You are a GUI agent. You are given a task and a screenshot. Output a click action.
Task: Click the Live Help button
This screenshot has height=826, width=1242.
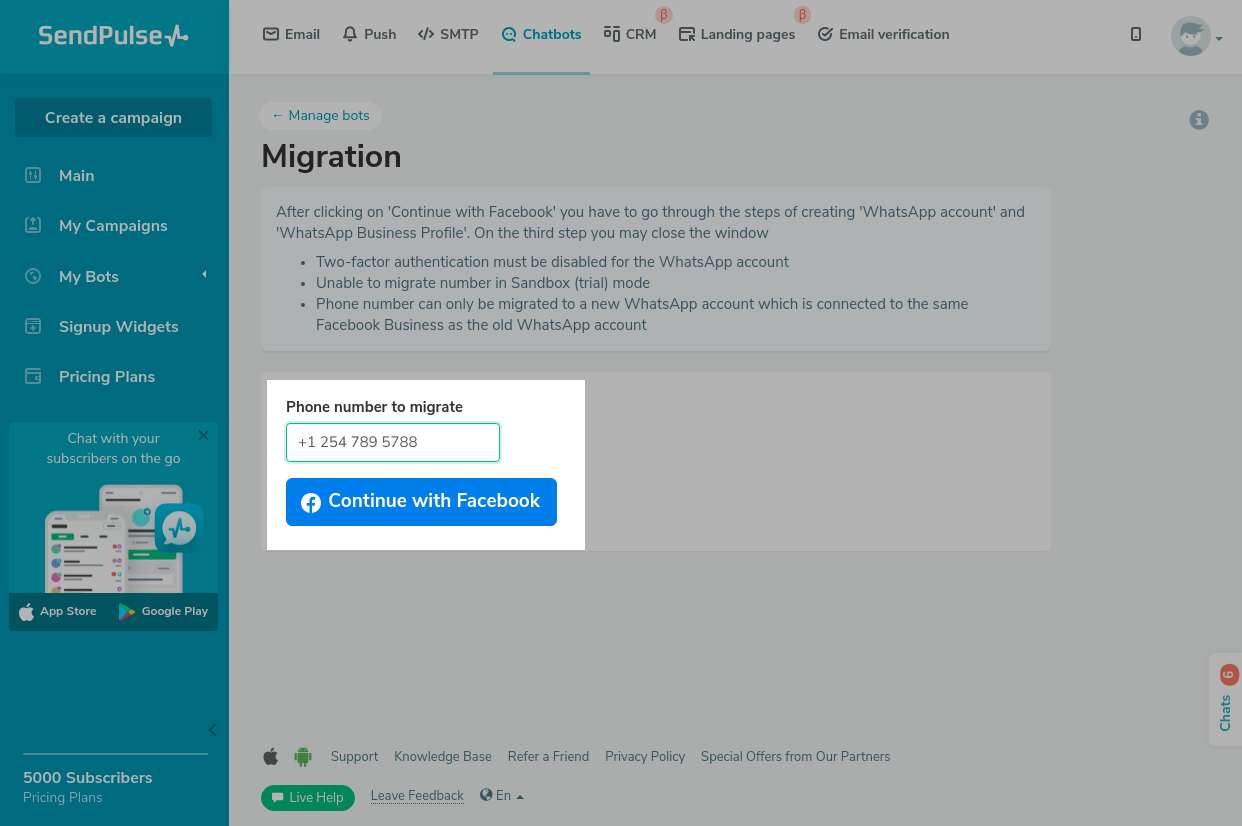308,797
